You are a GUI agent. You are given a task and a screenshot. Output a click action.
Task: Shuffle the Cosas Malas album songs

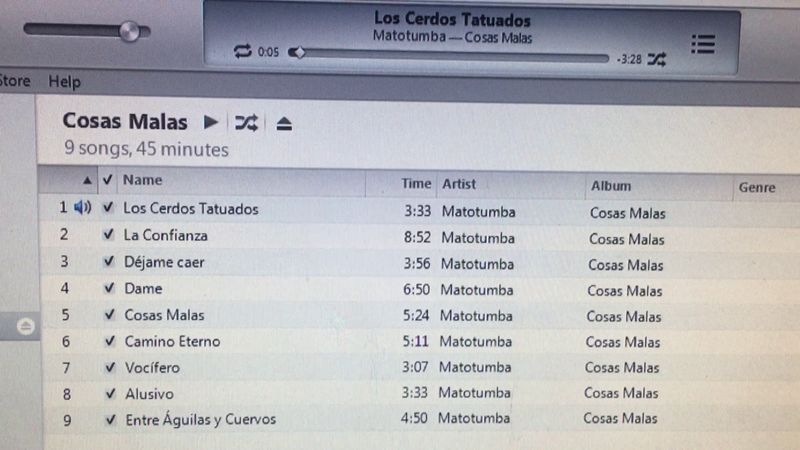tap(246, 123)
